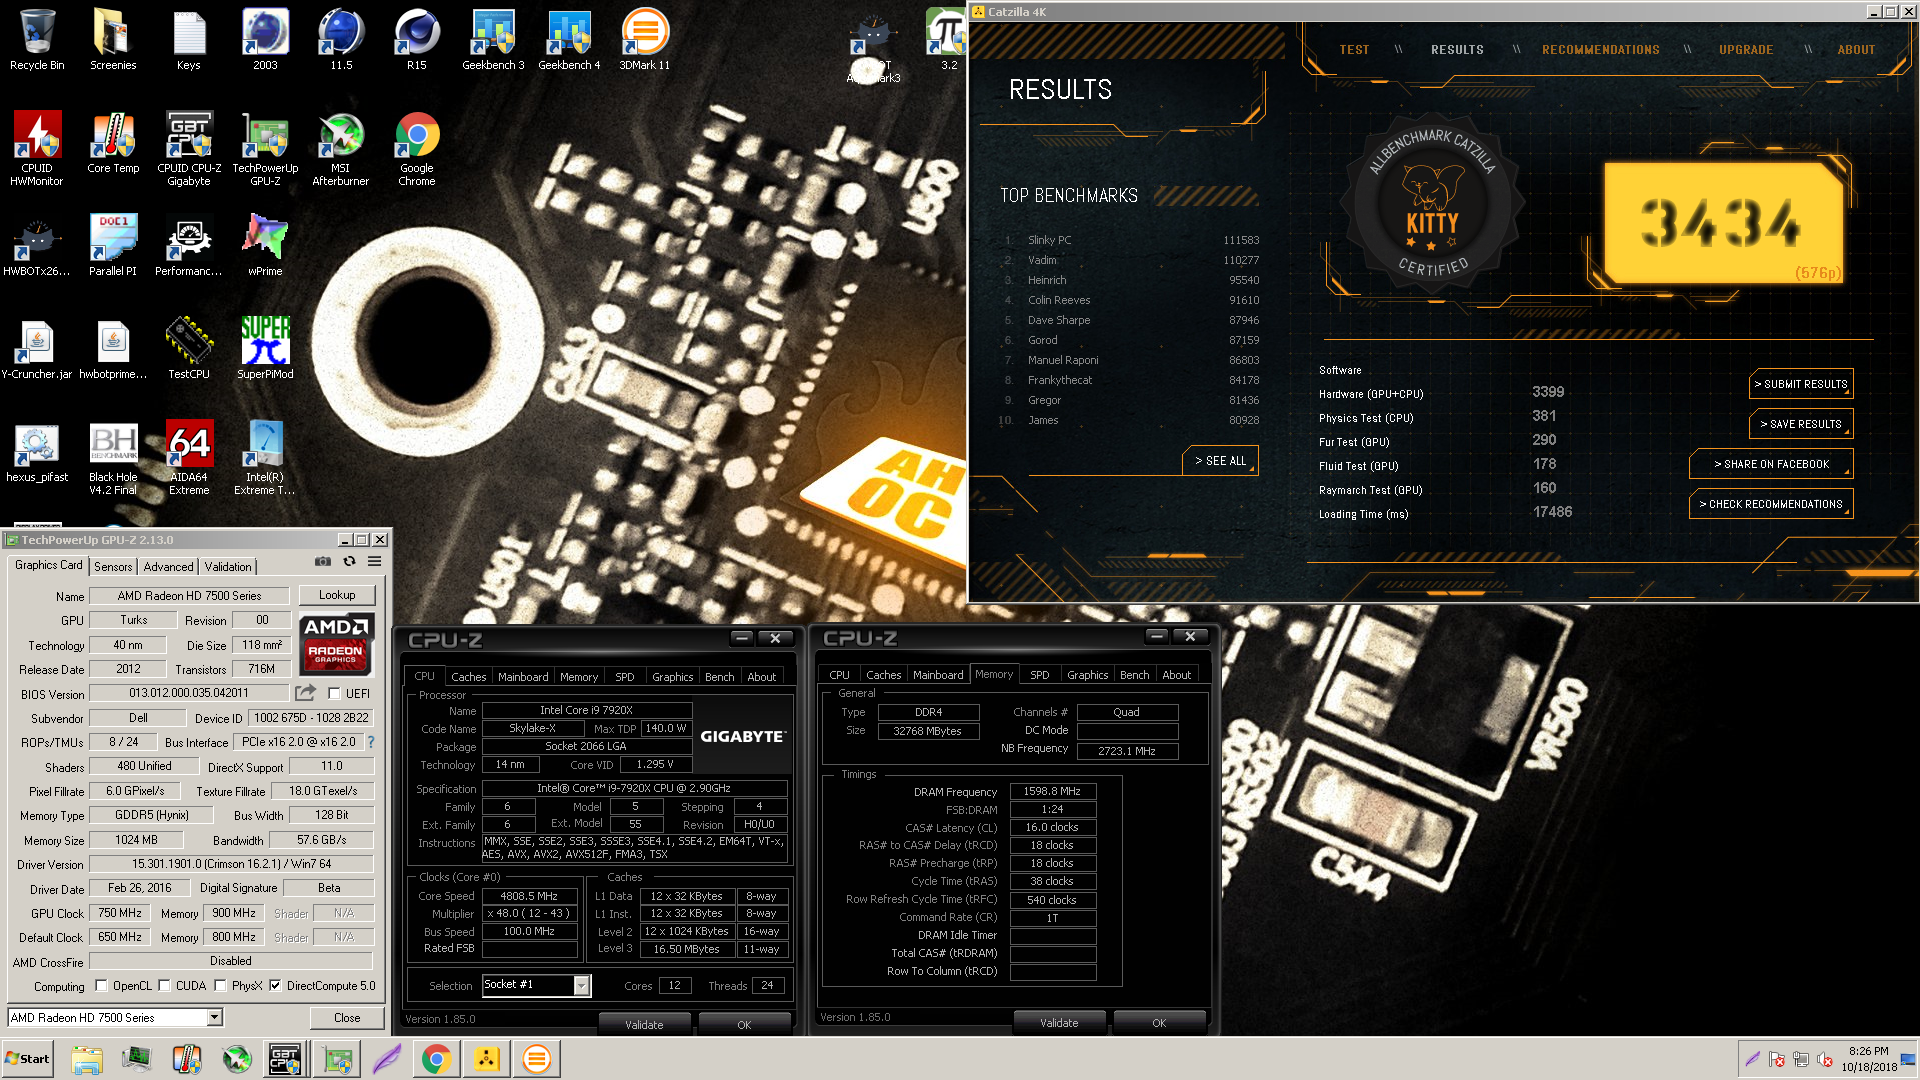Open the RECOMMENDATIONS tab in Catzilla
Image resolution: width=1920 pixels, height=1080 pixels.
point(1600,50)
